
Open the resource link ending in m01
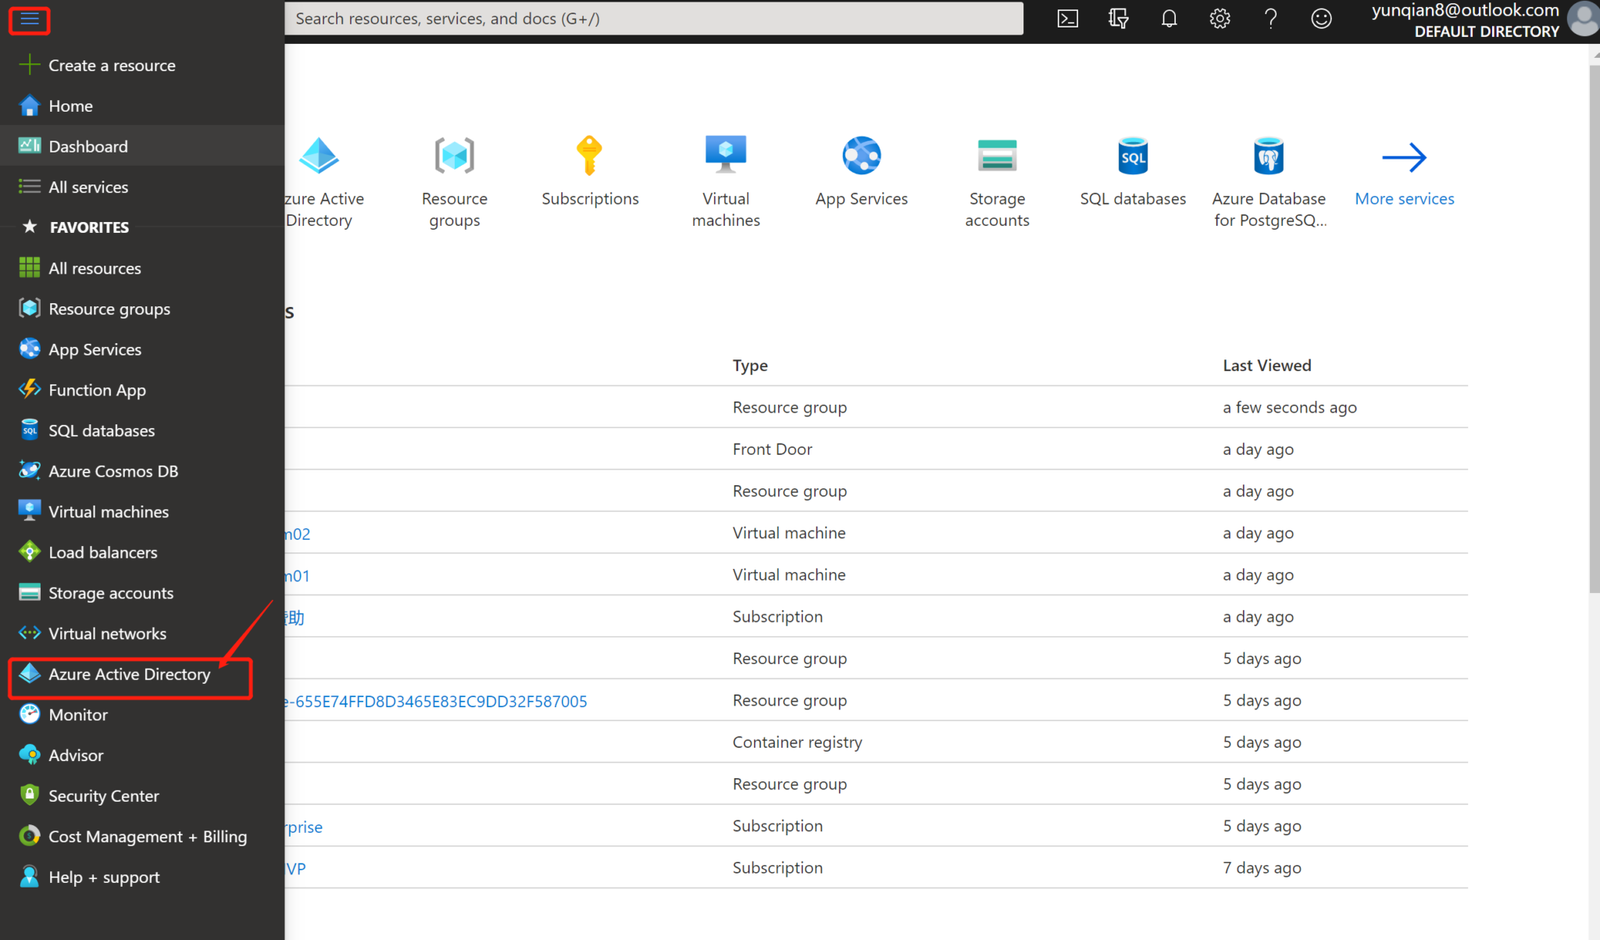point(297,576)
